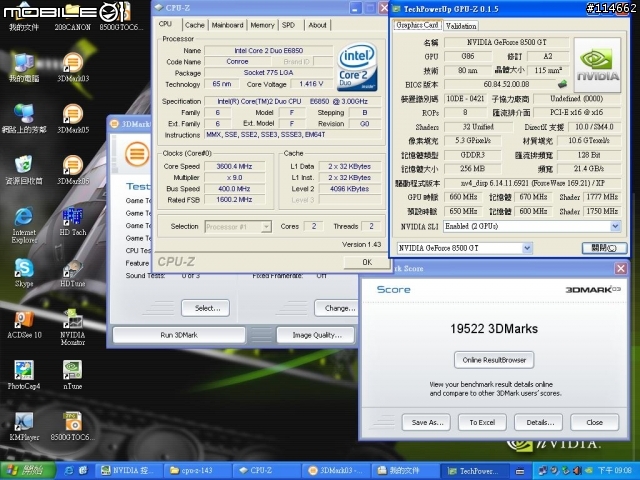Click Online ResultBrowser in 3DMark Score
This screenshot has width=640, height=480.
click(494, 360)
